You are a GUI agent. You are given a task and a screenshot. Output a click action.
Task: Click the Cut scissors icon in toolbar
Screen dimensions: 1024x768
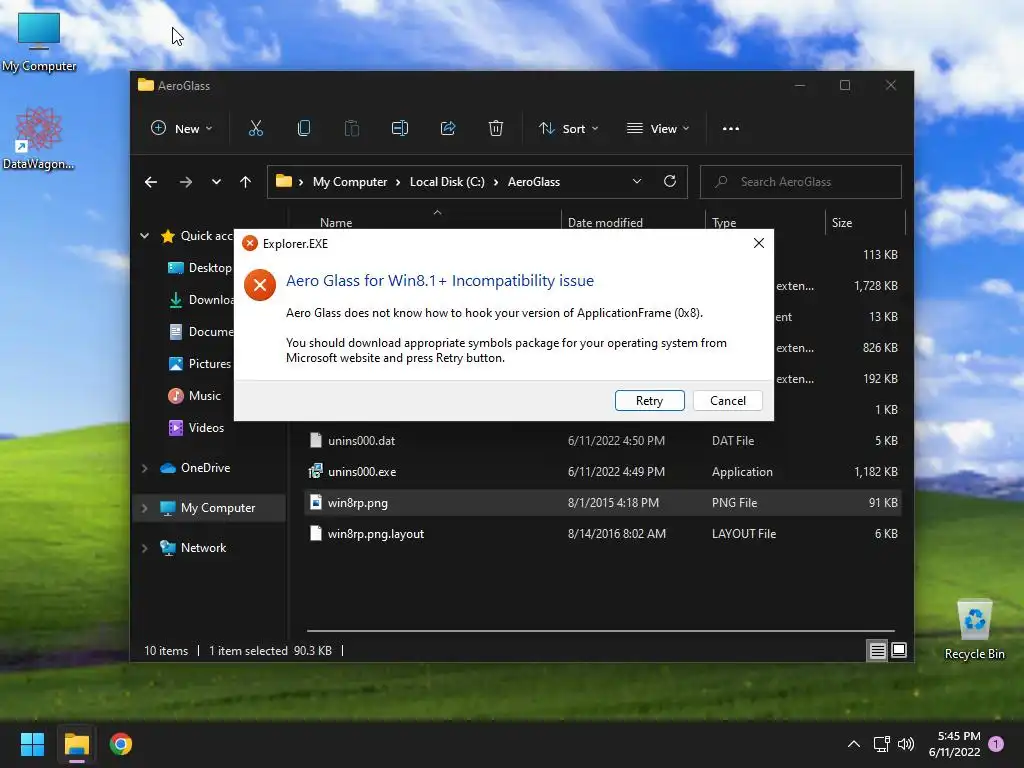256,129
